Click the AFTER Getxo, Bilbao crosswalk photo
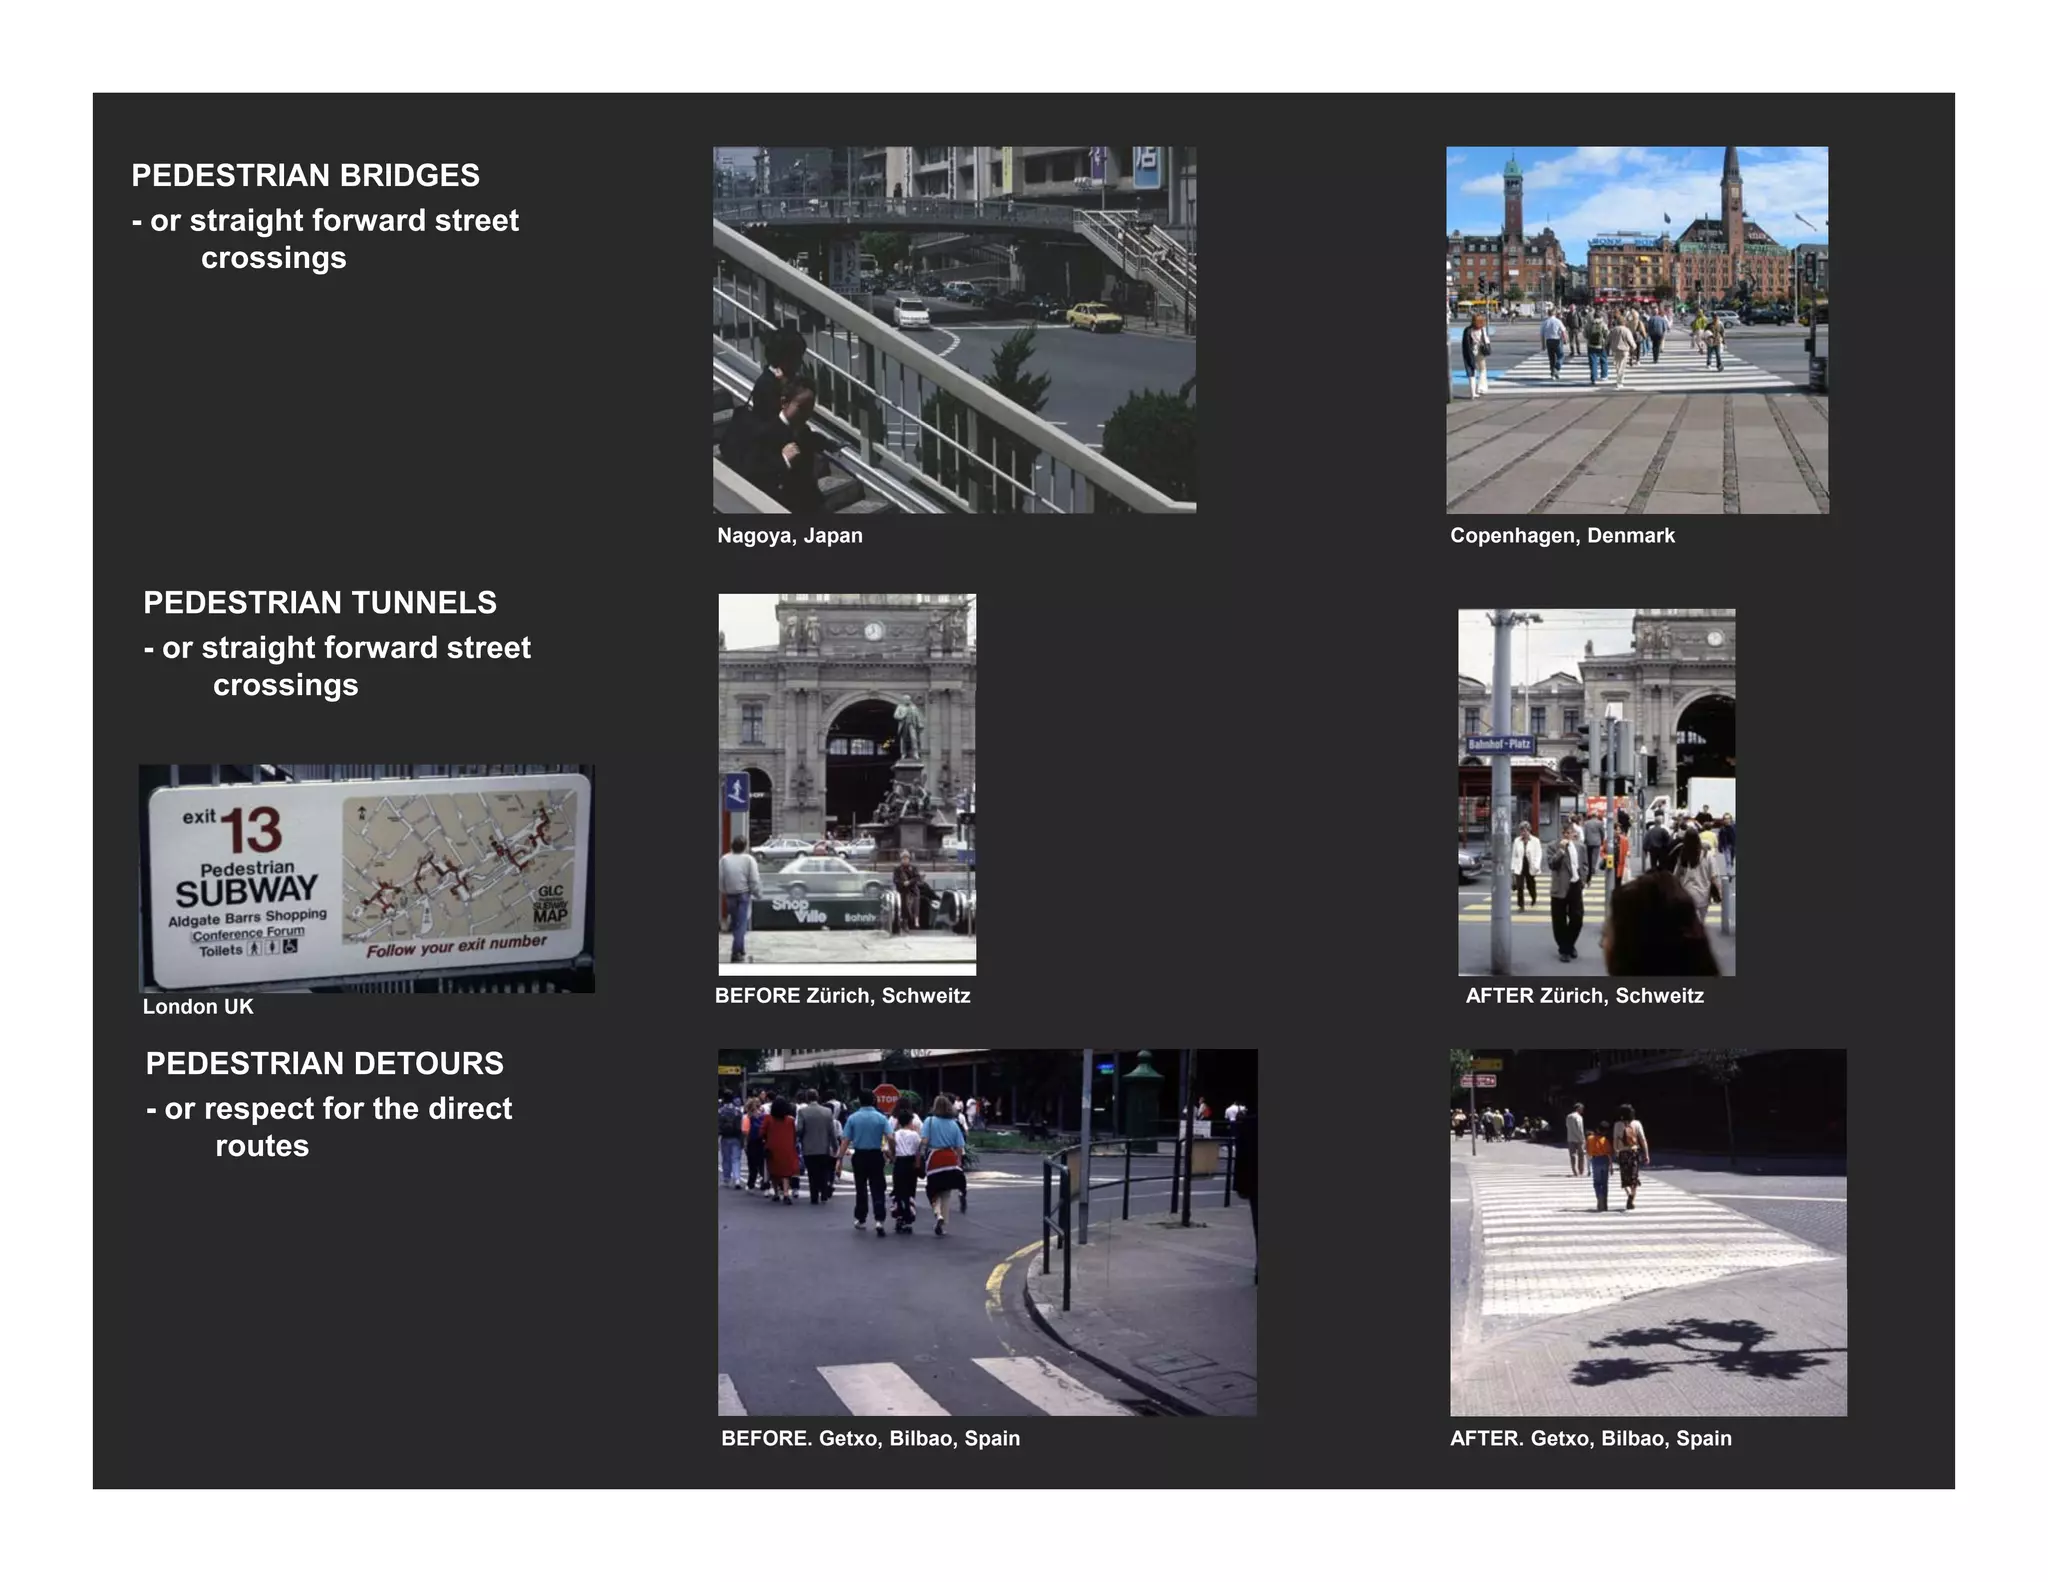The height and width of the screenshot is (1582, 2048). click(1648, 1232)
